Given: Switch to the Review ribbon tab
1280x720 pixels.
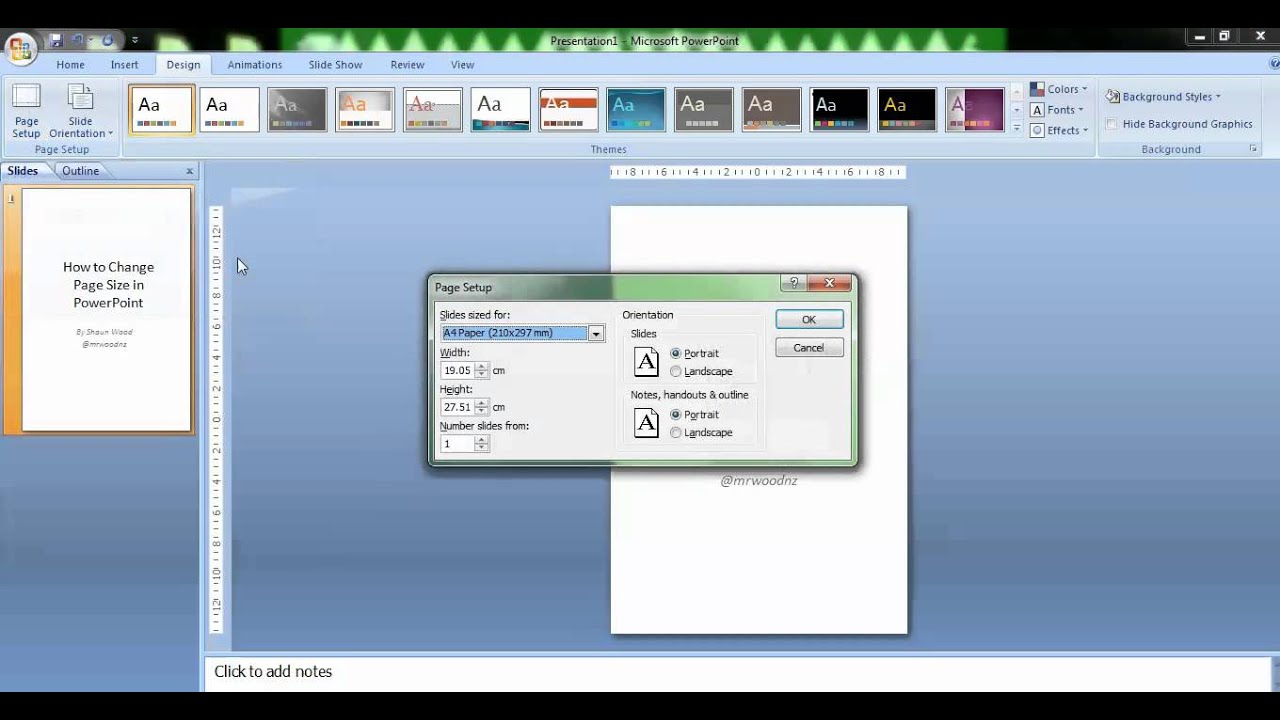Looking at the screenshot, I should (x=407, y=64).
